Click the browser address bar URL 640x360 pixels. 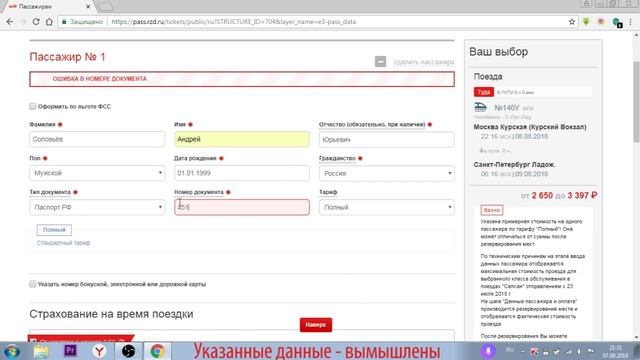tap(233, 22)
